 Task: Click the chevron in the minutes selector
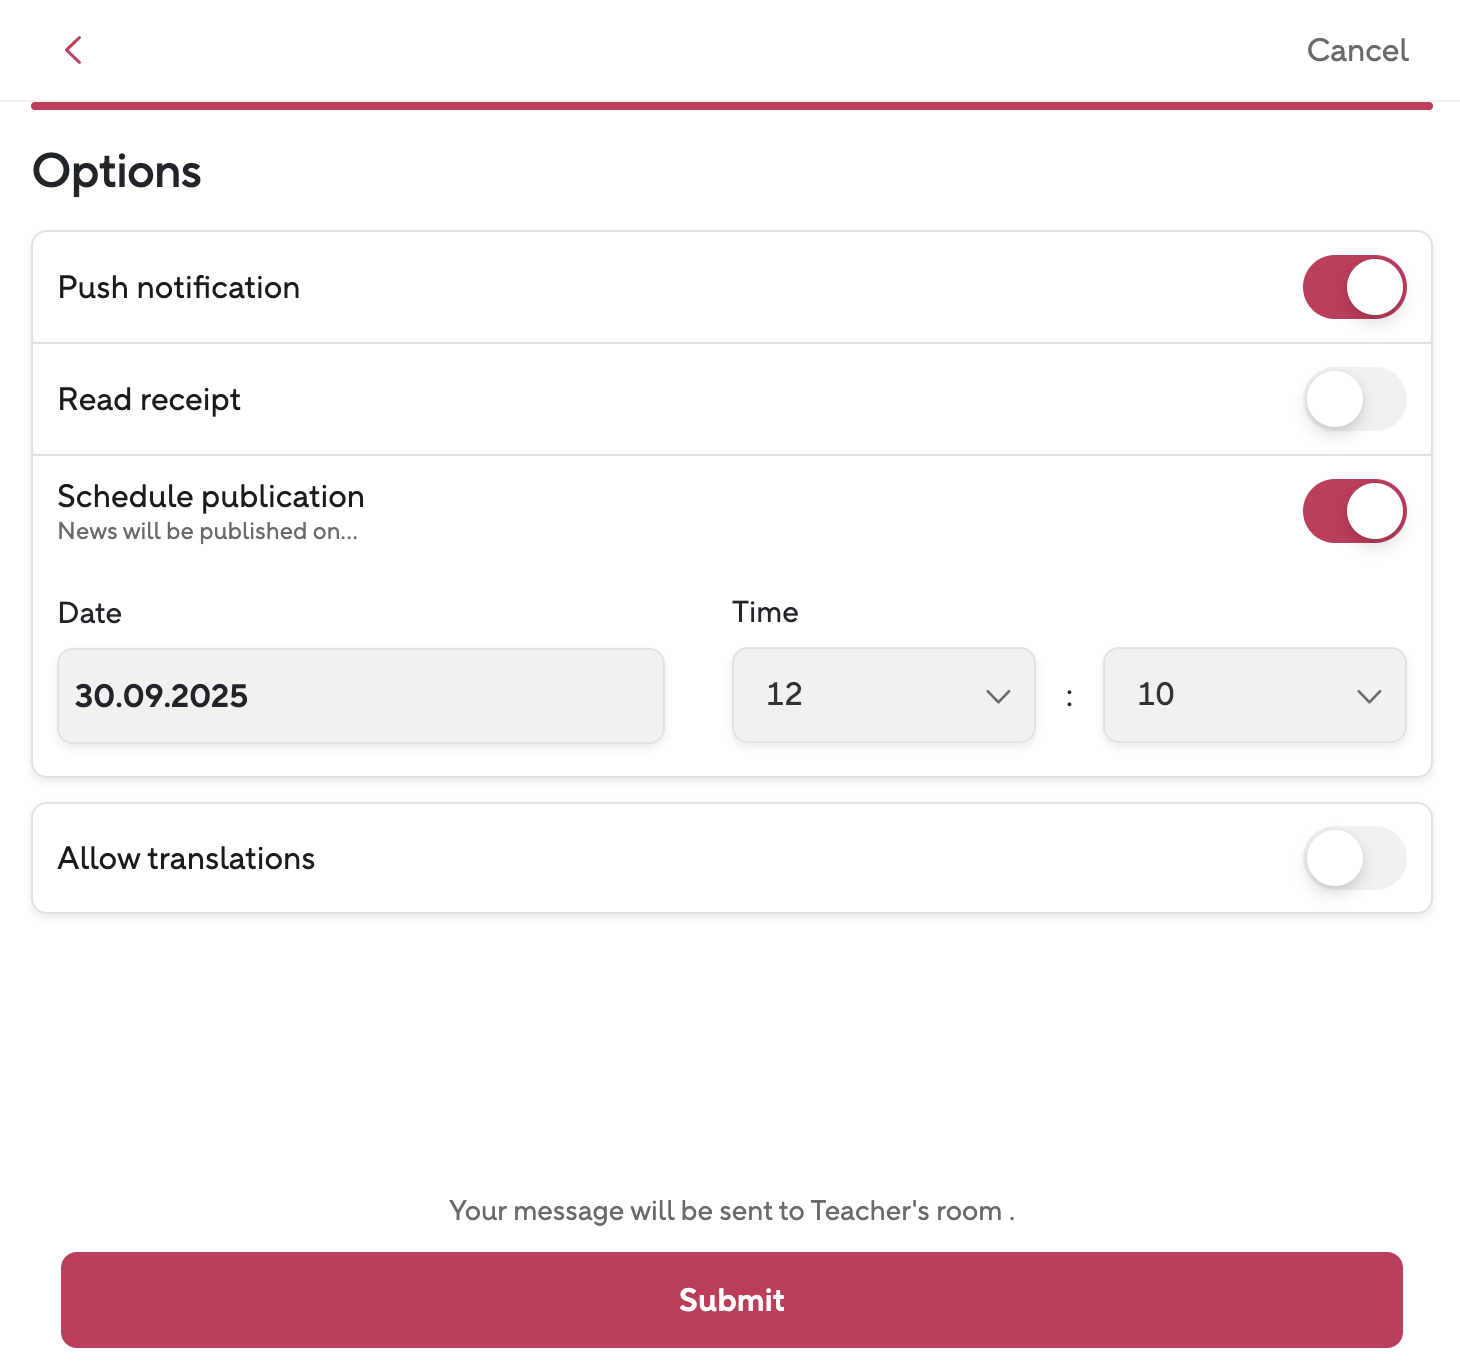click(x=1369, y=696)
